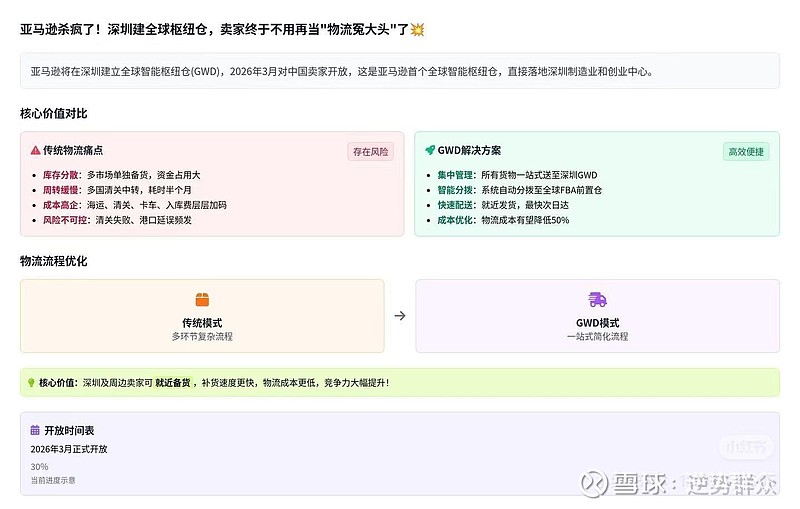Select the 传统模式 card
The image size is (800, 509).
[x=202, y=316]
